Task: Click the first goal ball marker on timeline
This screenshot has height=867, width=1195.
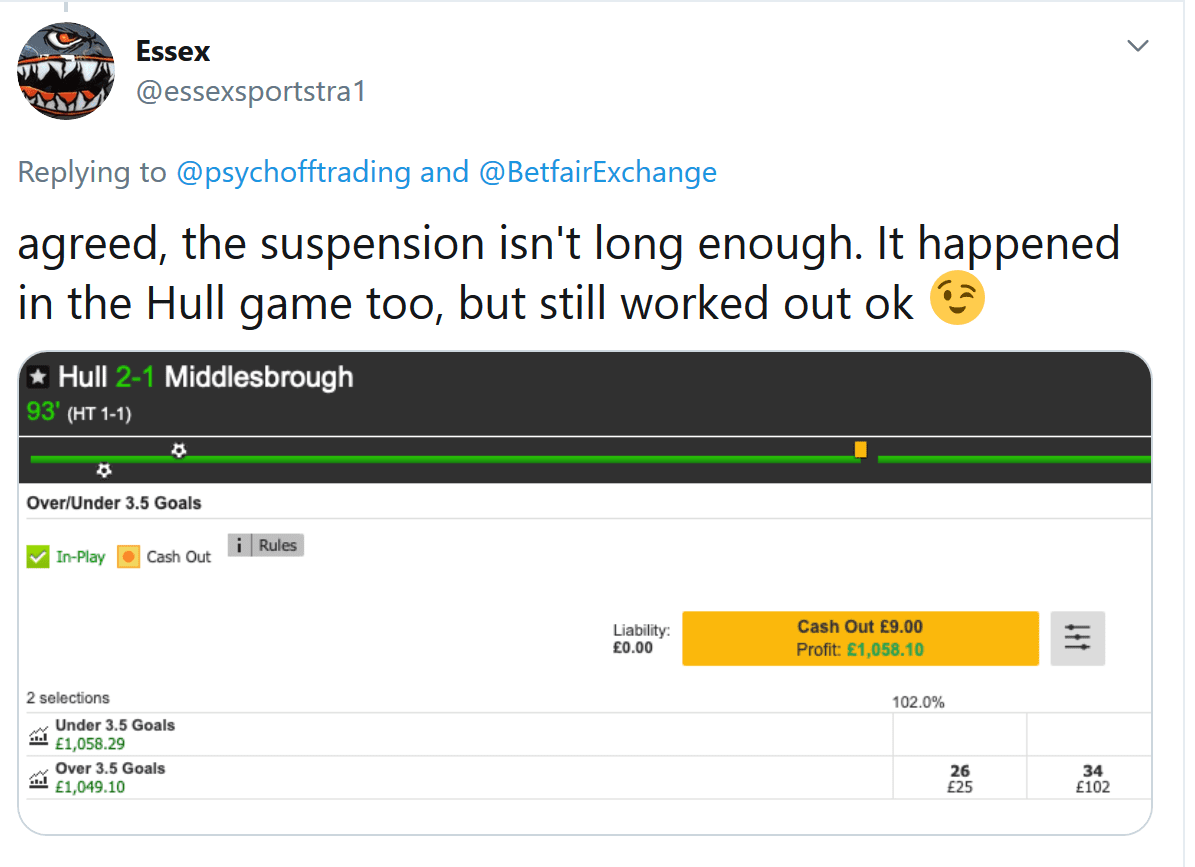Action: coord(178,450)
